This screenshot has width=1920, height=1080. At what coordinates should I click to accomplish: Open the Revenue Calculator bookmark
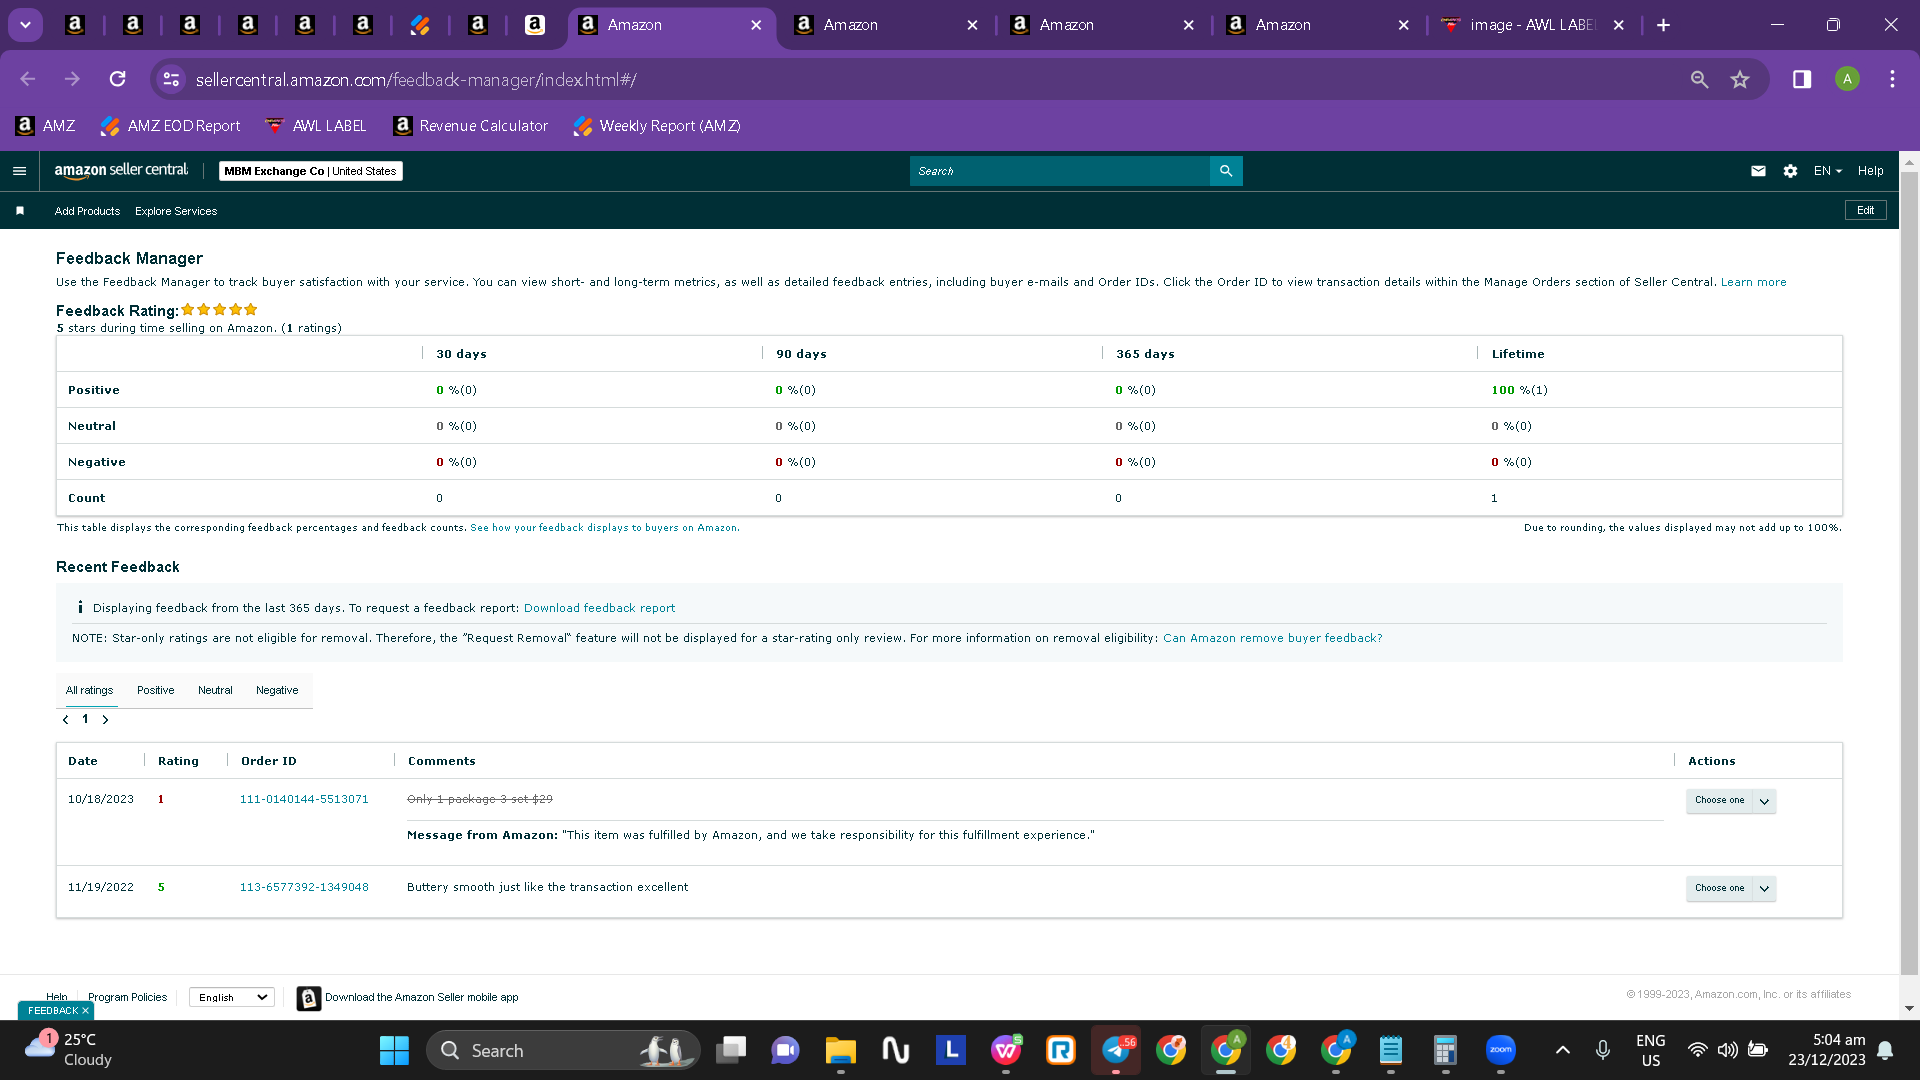click(x=471, y=126)
